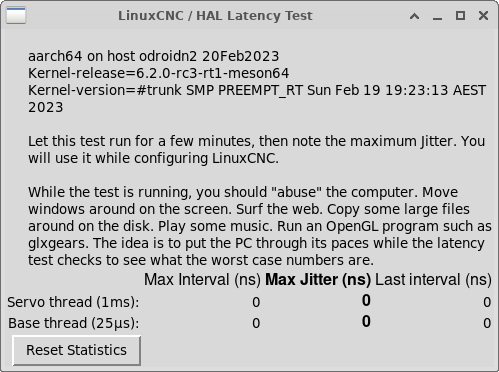
Task: Click the Last interval (ns) column header
Action: [x=433, y=279]
